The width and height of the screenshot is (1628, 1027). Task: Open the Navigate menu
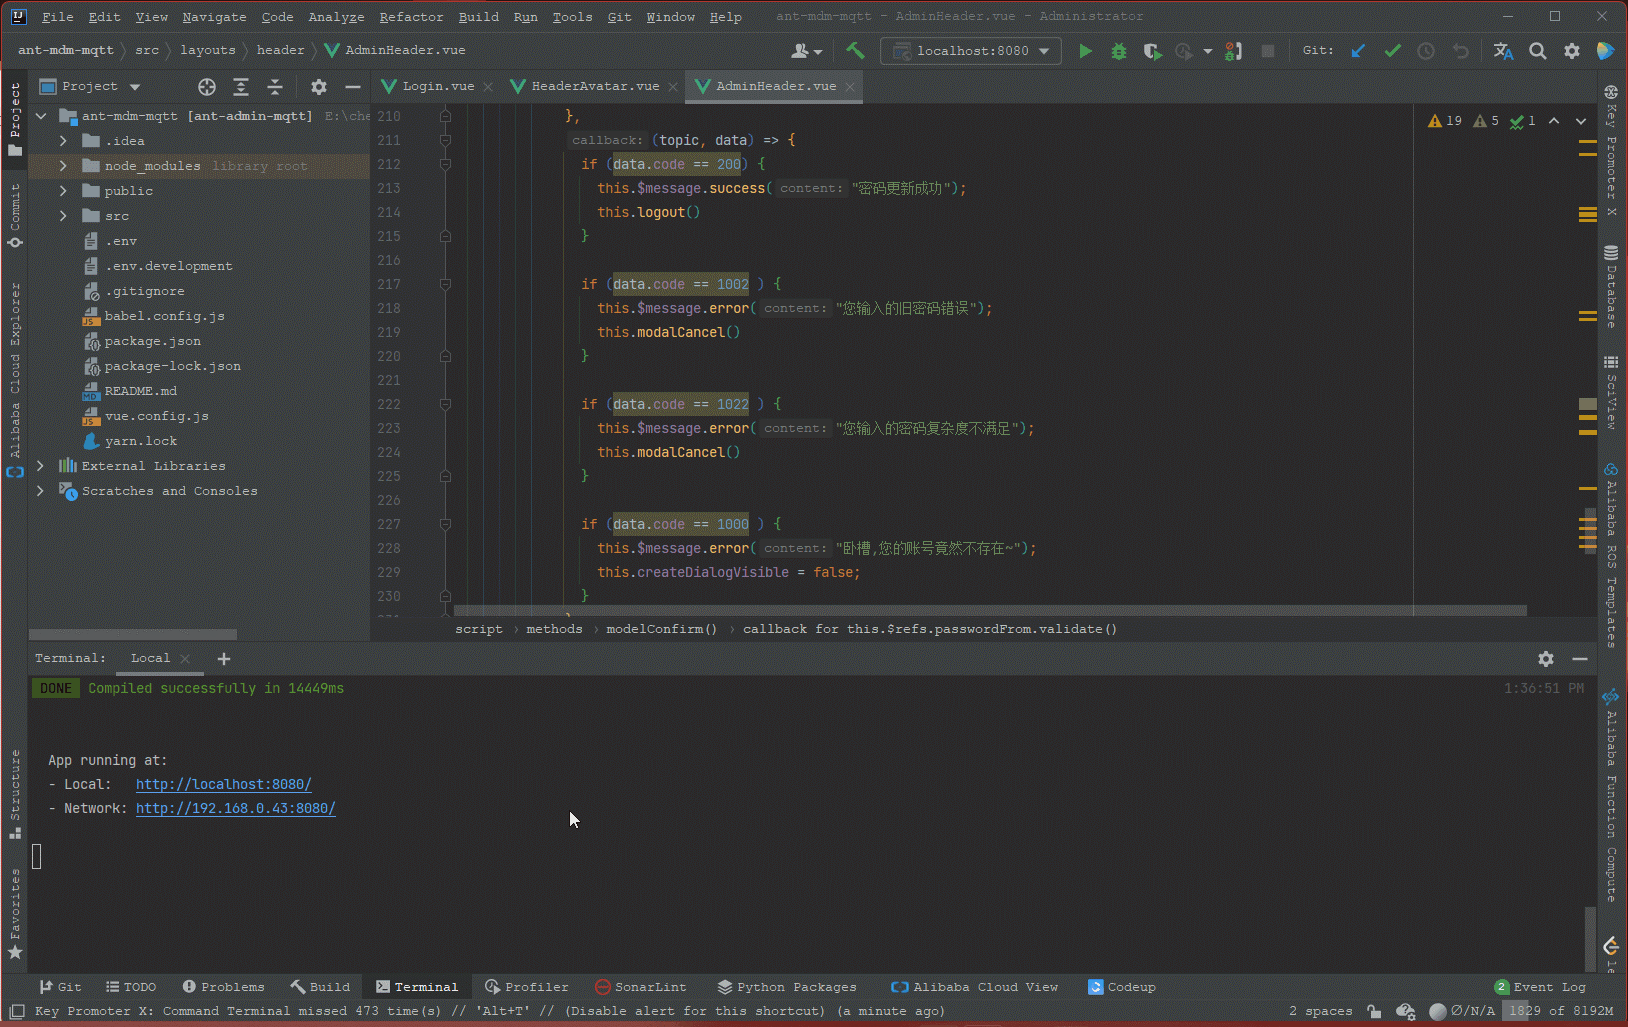coord(214,17)
